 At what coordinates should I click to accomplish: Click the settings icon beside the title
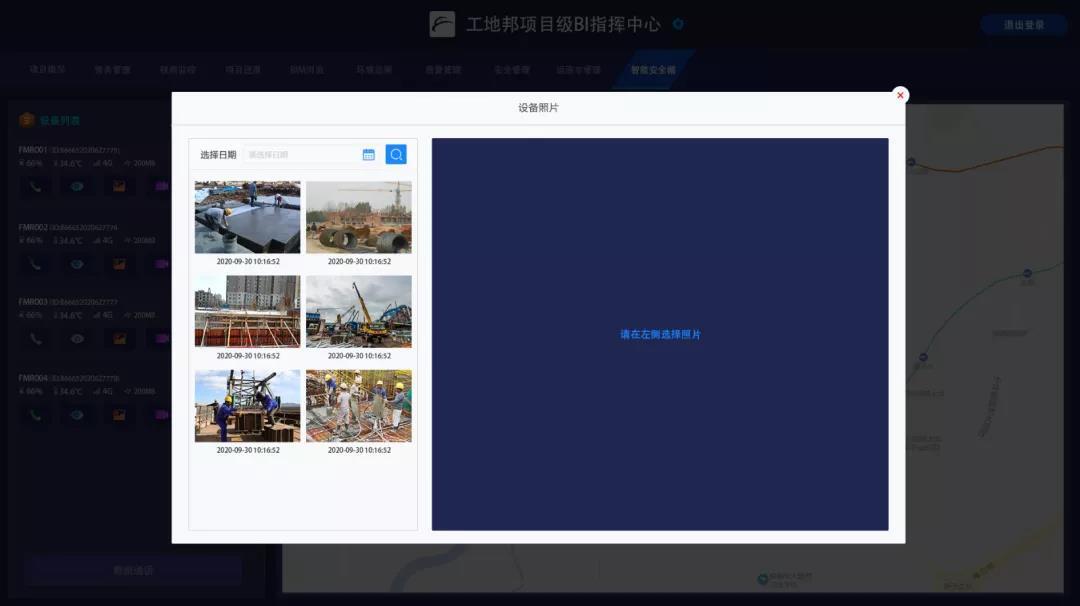678,24
